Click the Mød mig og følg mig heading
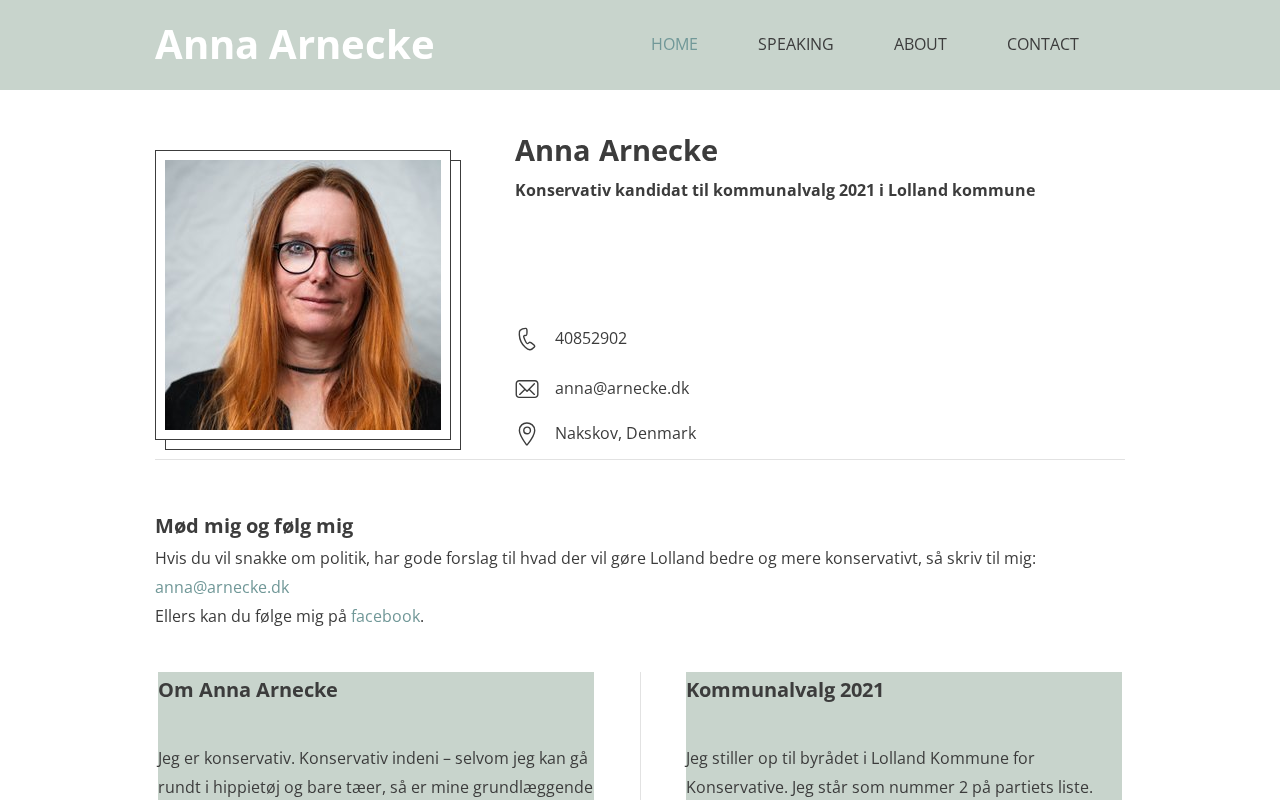 [254, 526]
